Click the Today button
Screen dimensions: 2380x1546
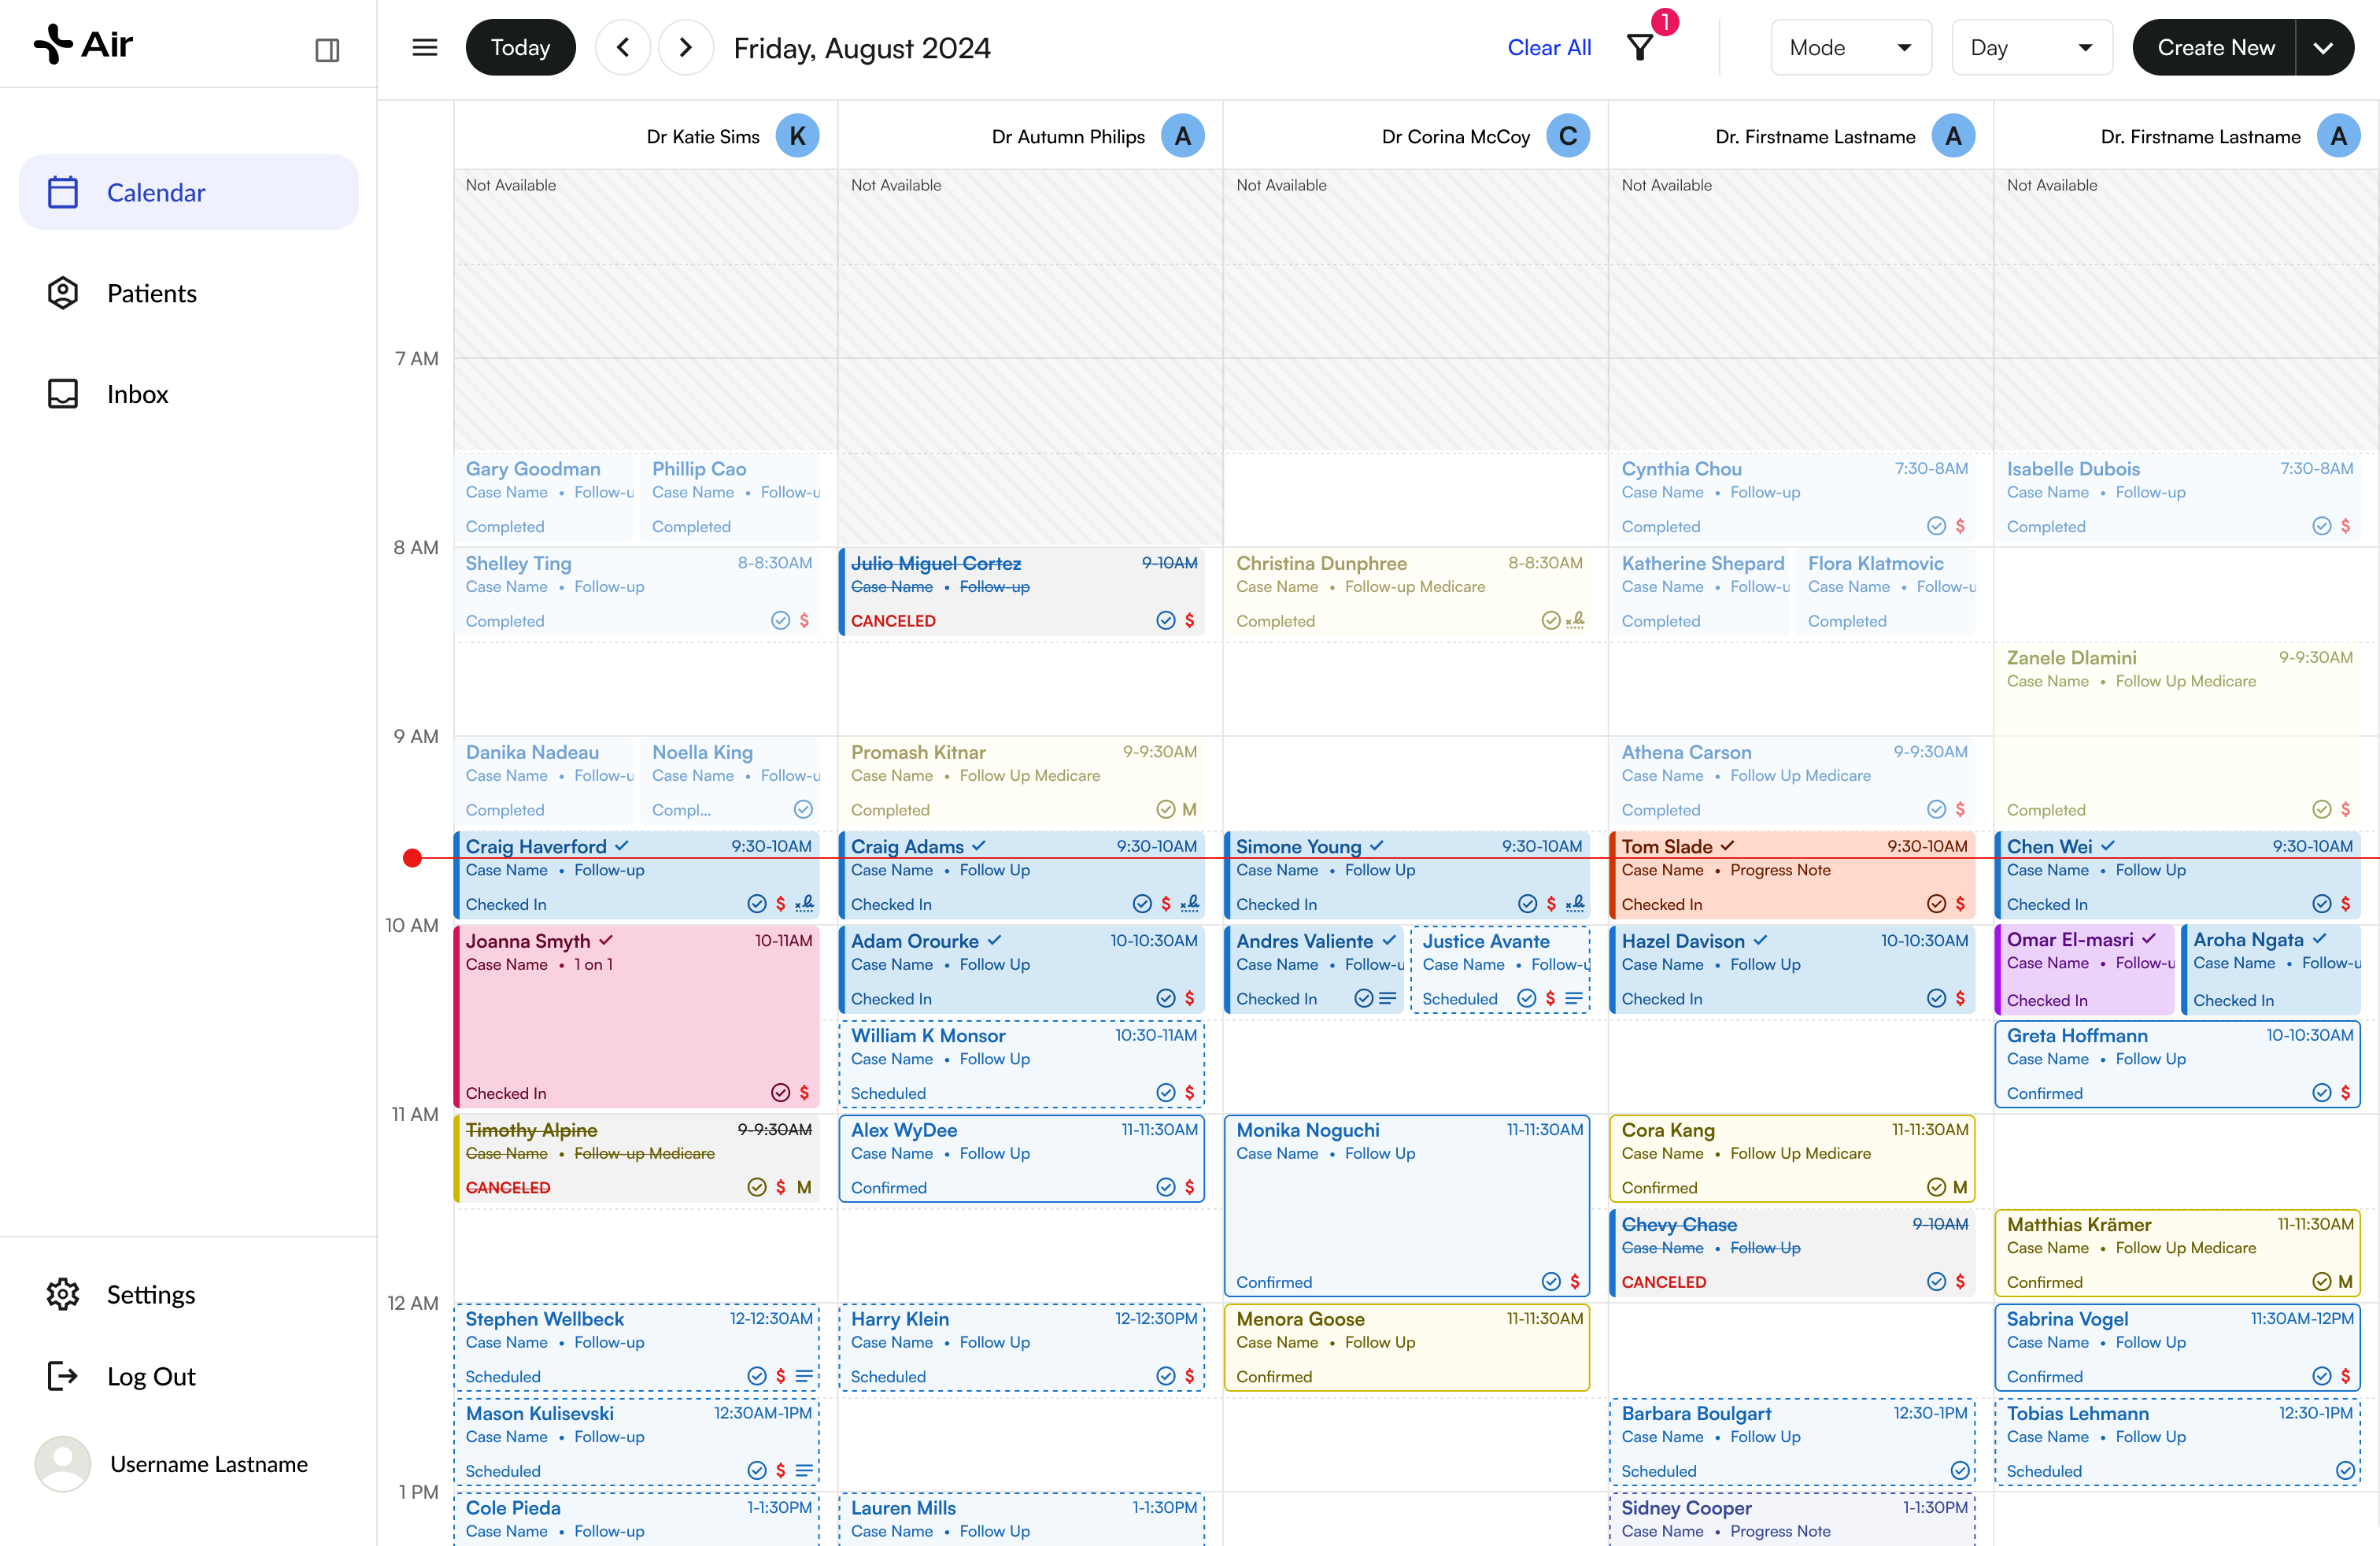(520, 47)
